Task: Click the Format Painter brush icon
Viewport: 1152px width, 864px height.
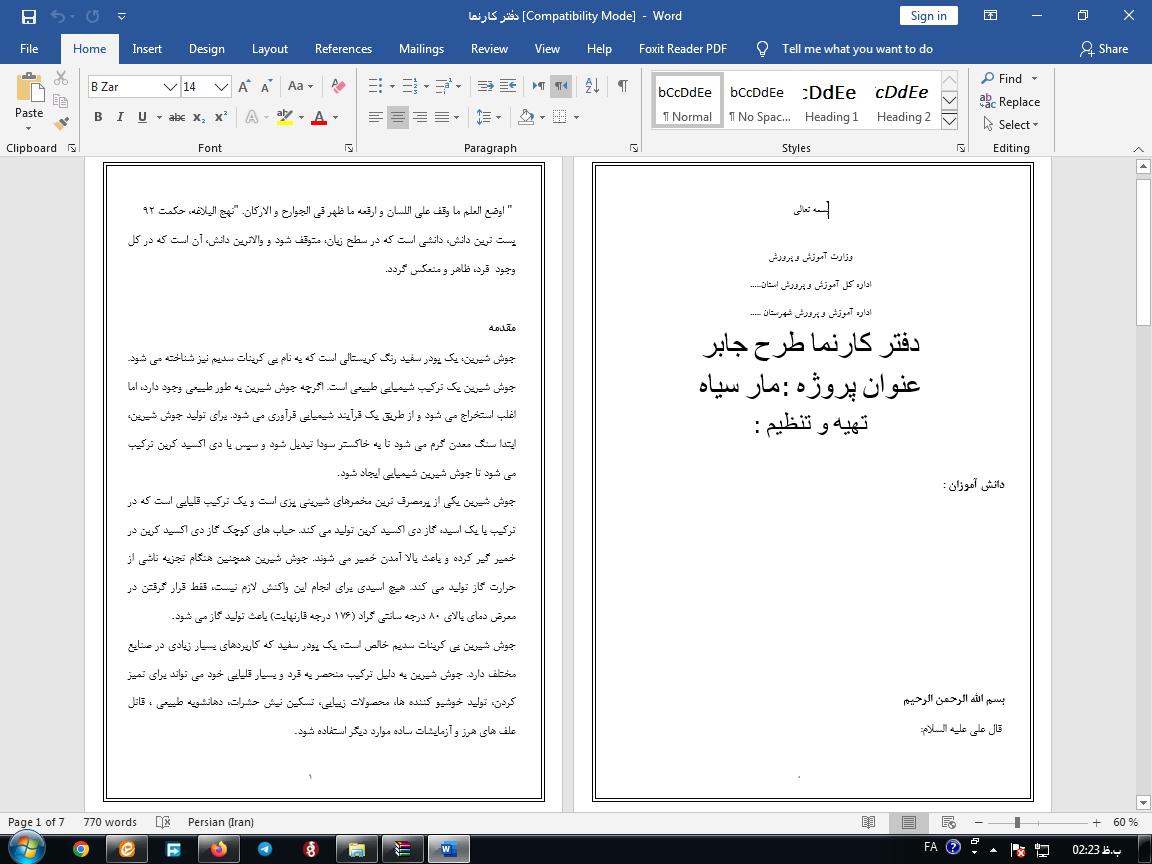Action: (61, 124)
